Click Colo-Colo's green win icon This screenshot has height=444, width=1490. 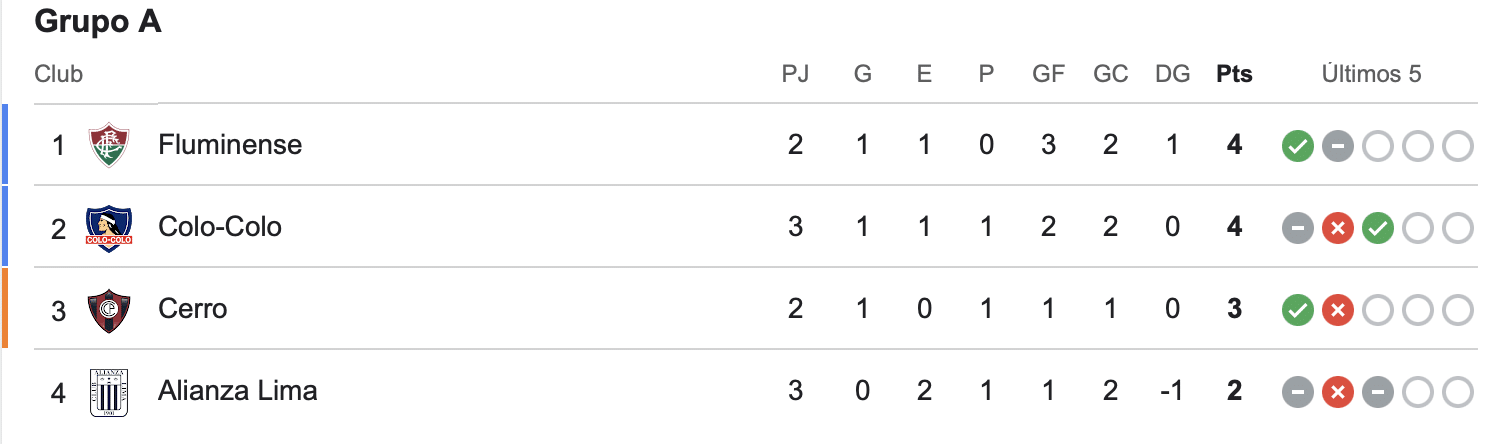[x=1377, y=228]
